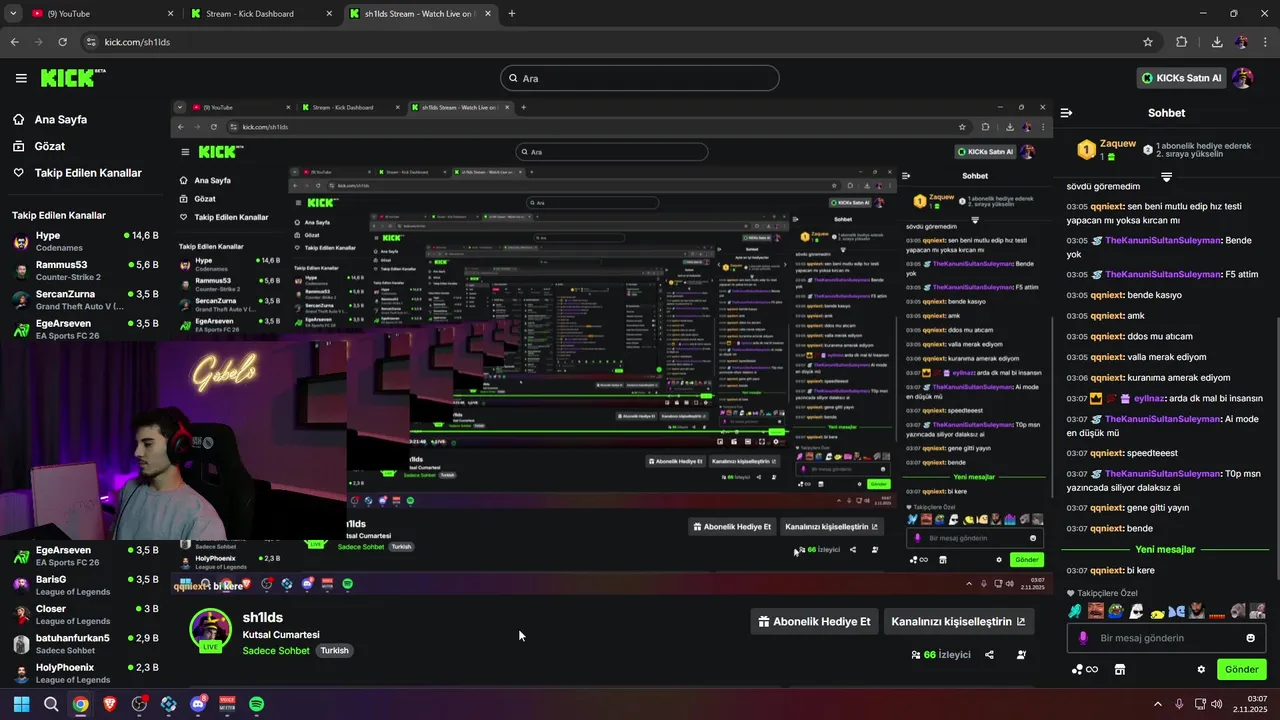Open Brave browser from taskbar
Viewport: 1280px width, 720px height.
[x=109, y=704]
